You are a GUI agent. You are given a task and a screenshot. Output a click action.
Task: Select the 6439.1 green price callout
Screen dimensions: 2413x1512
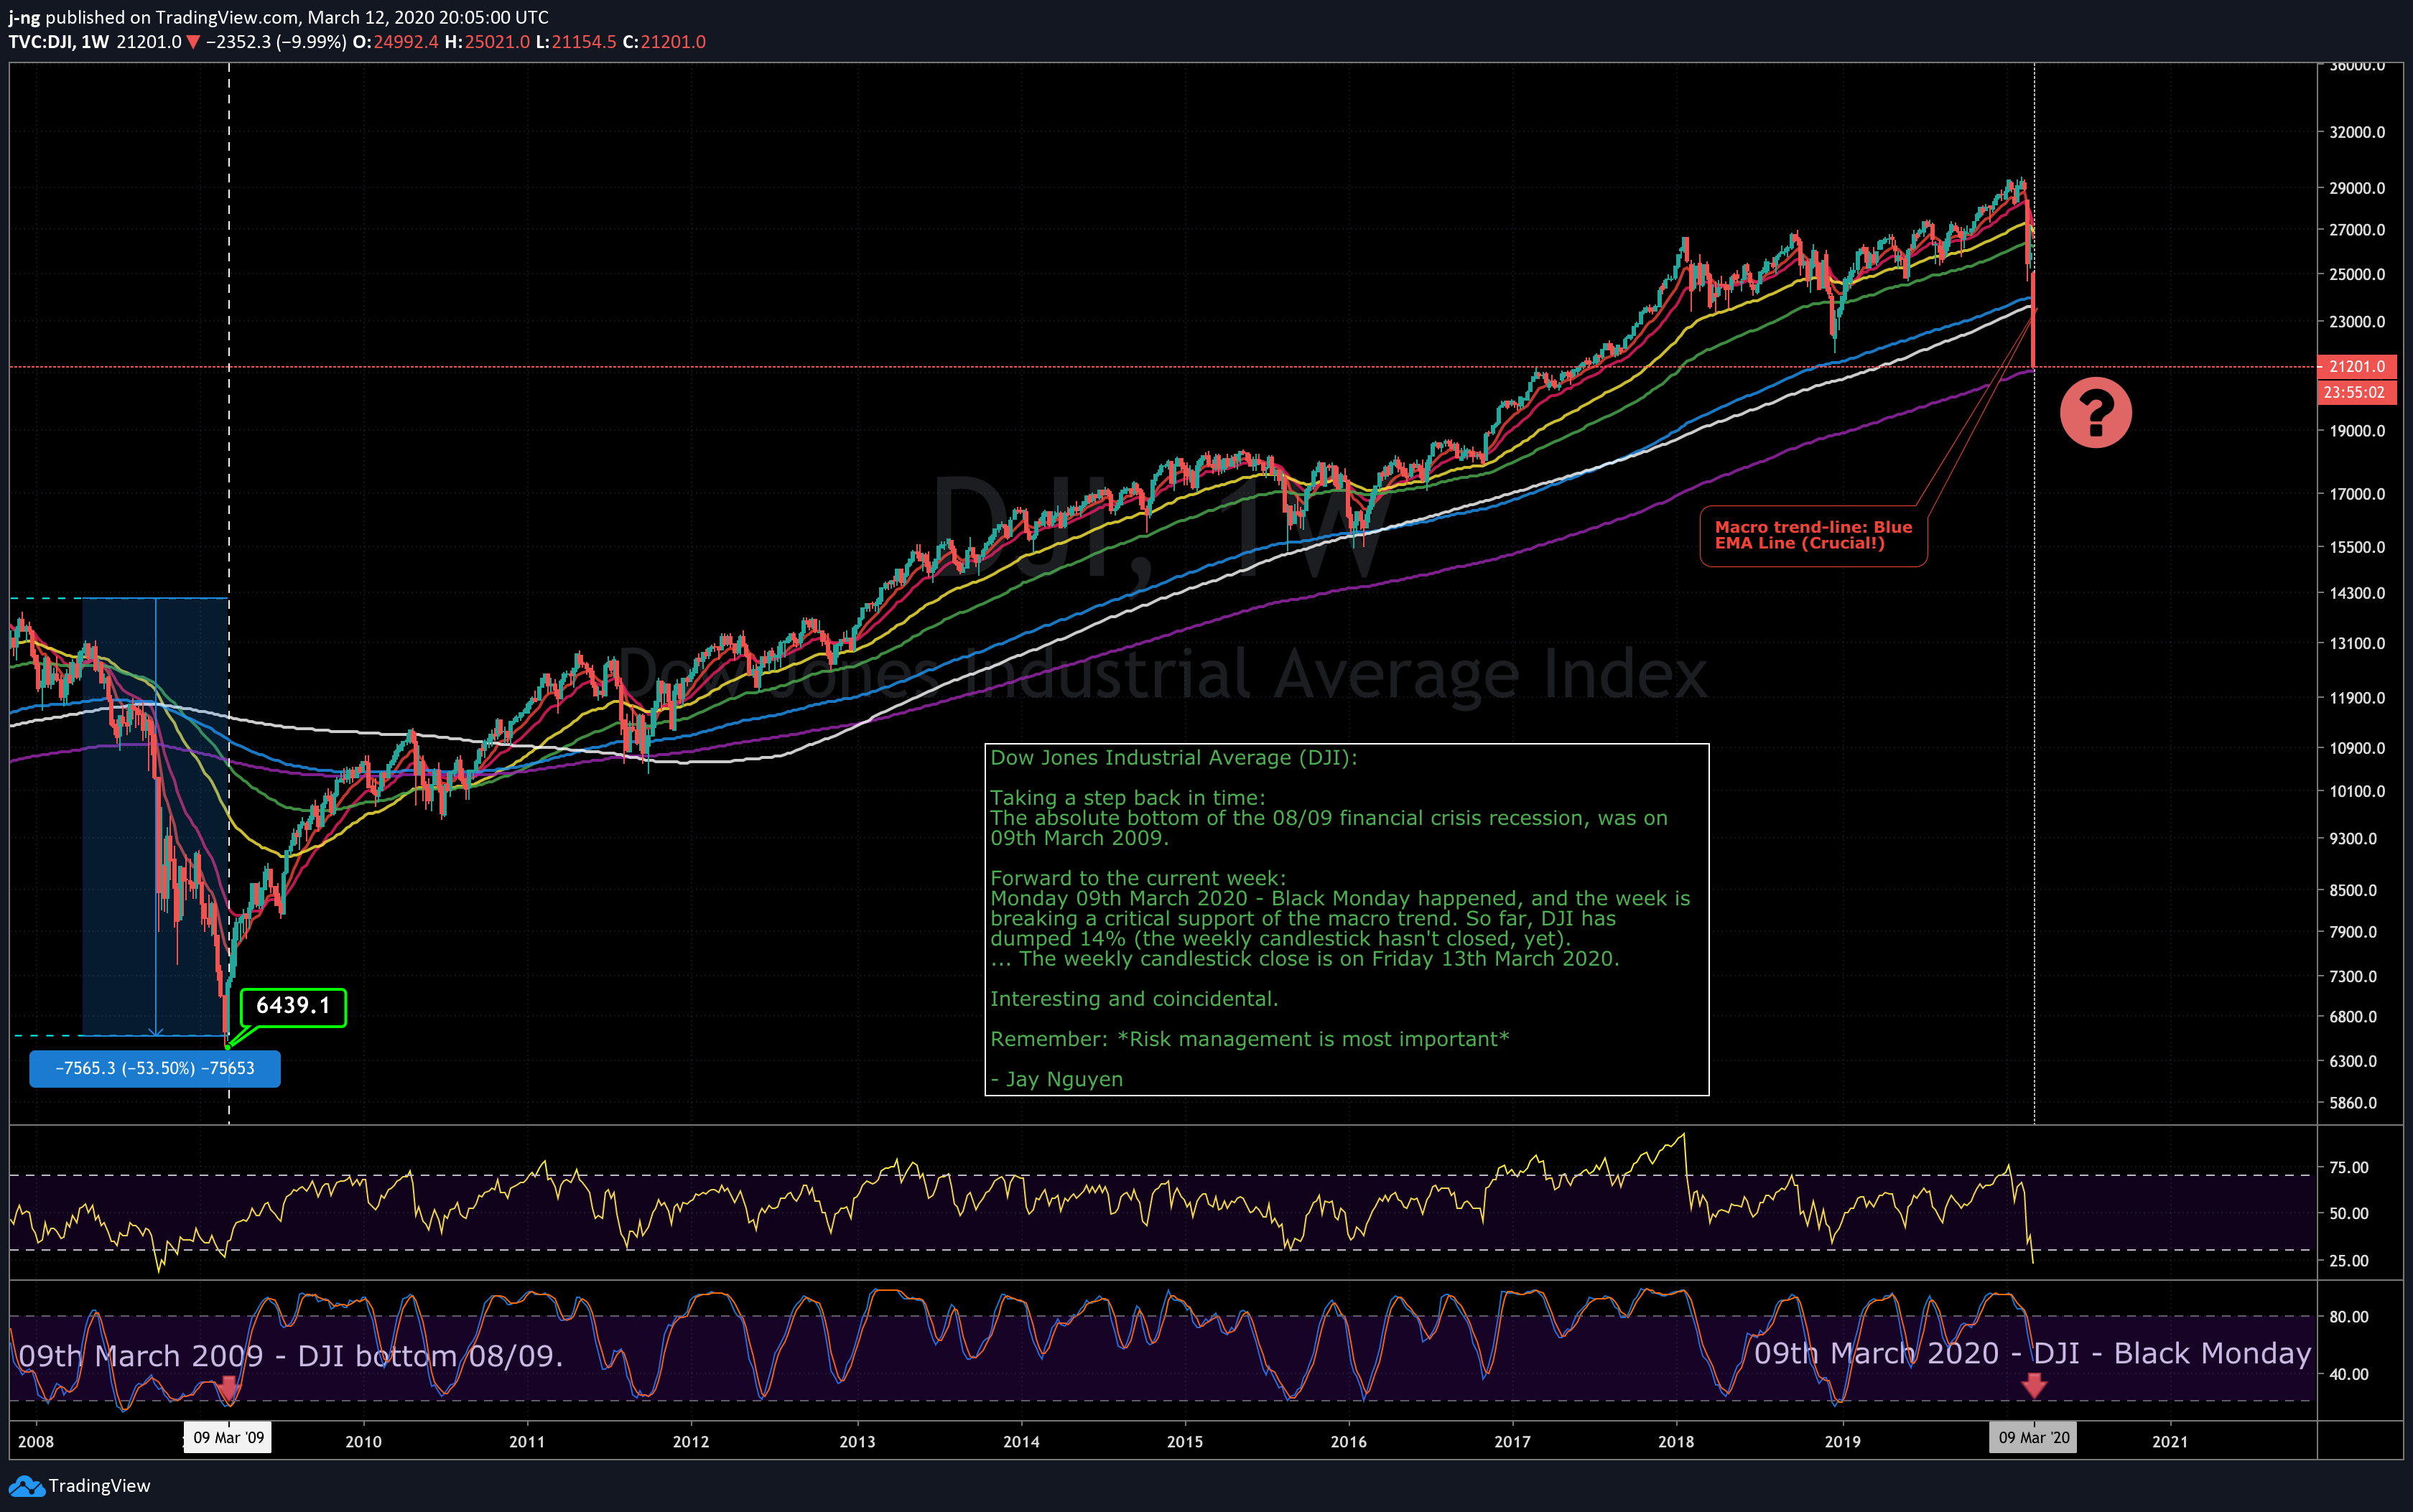coord(293,1006)
